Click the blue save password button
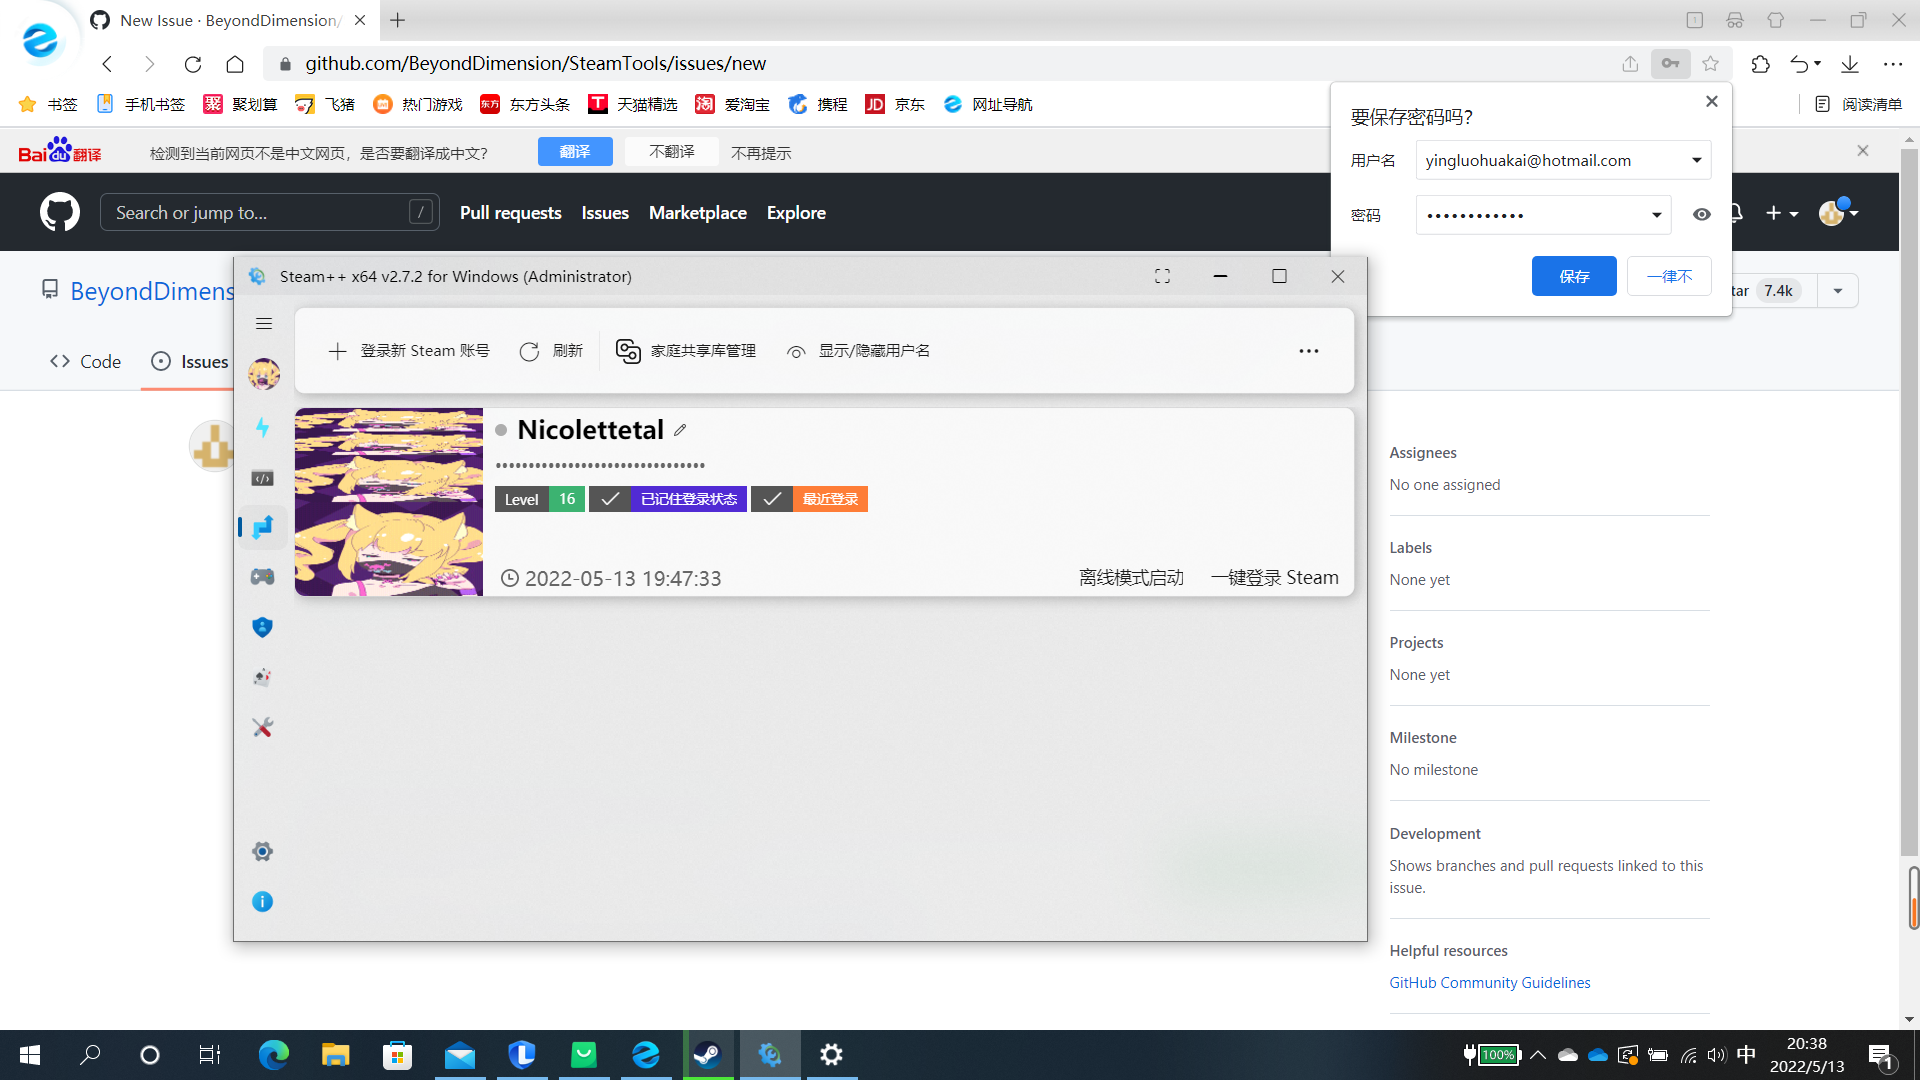 pyautogui.click(x=1574, y=276)
